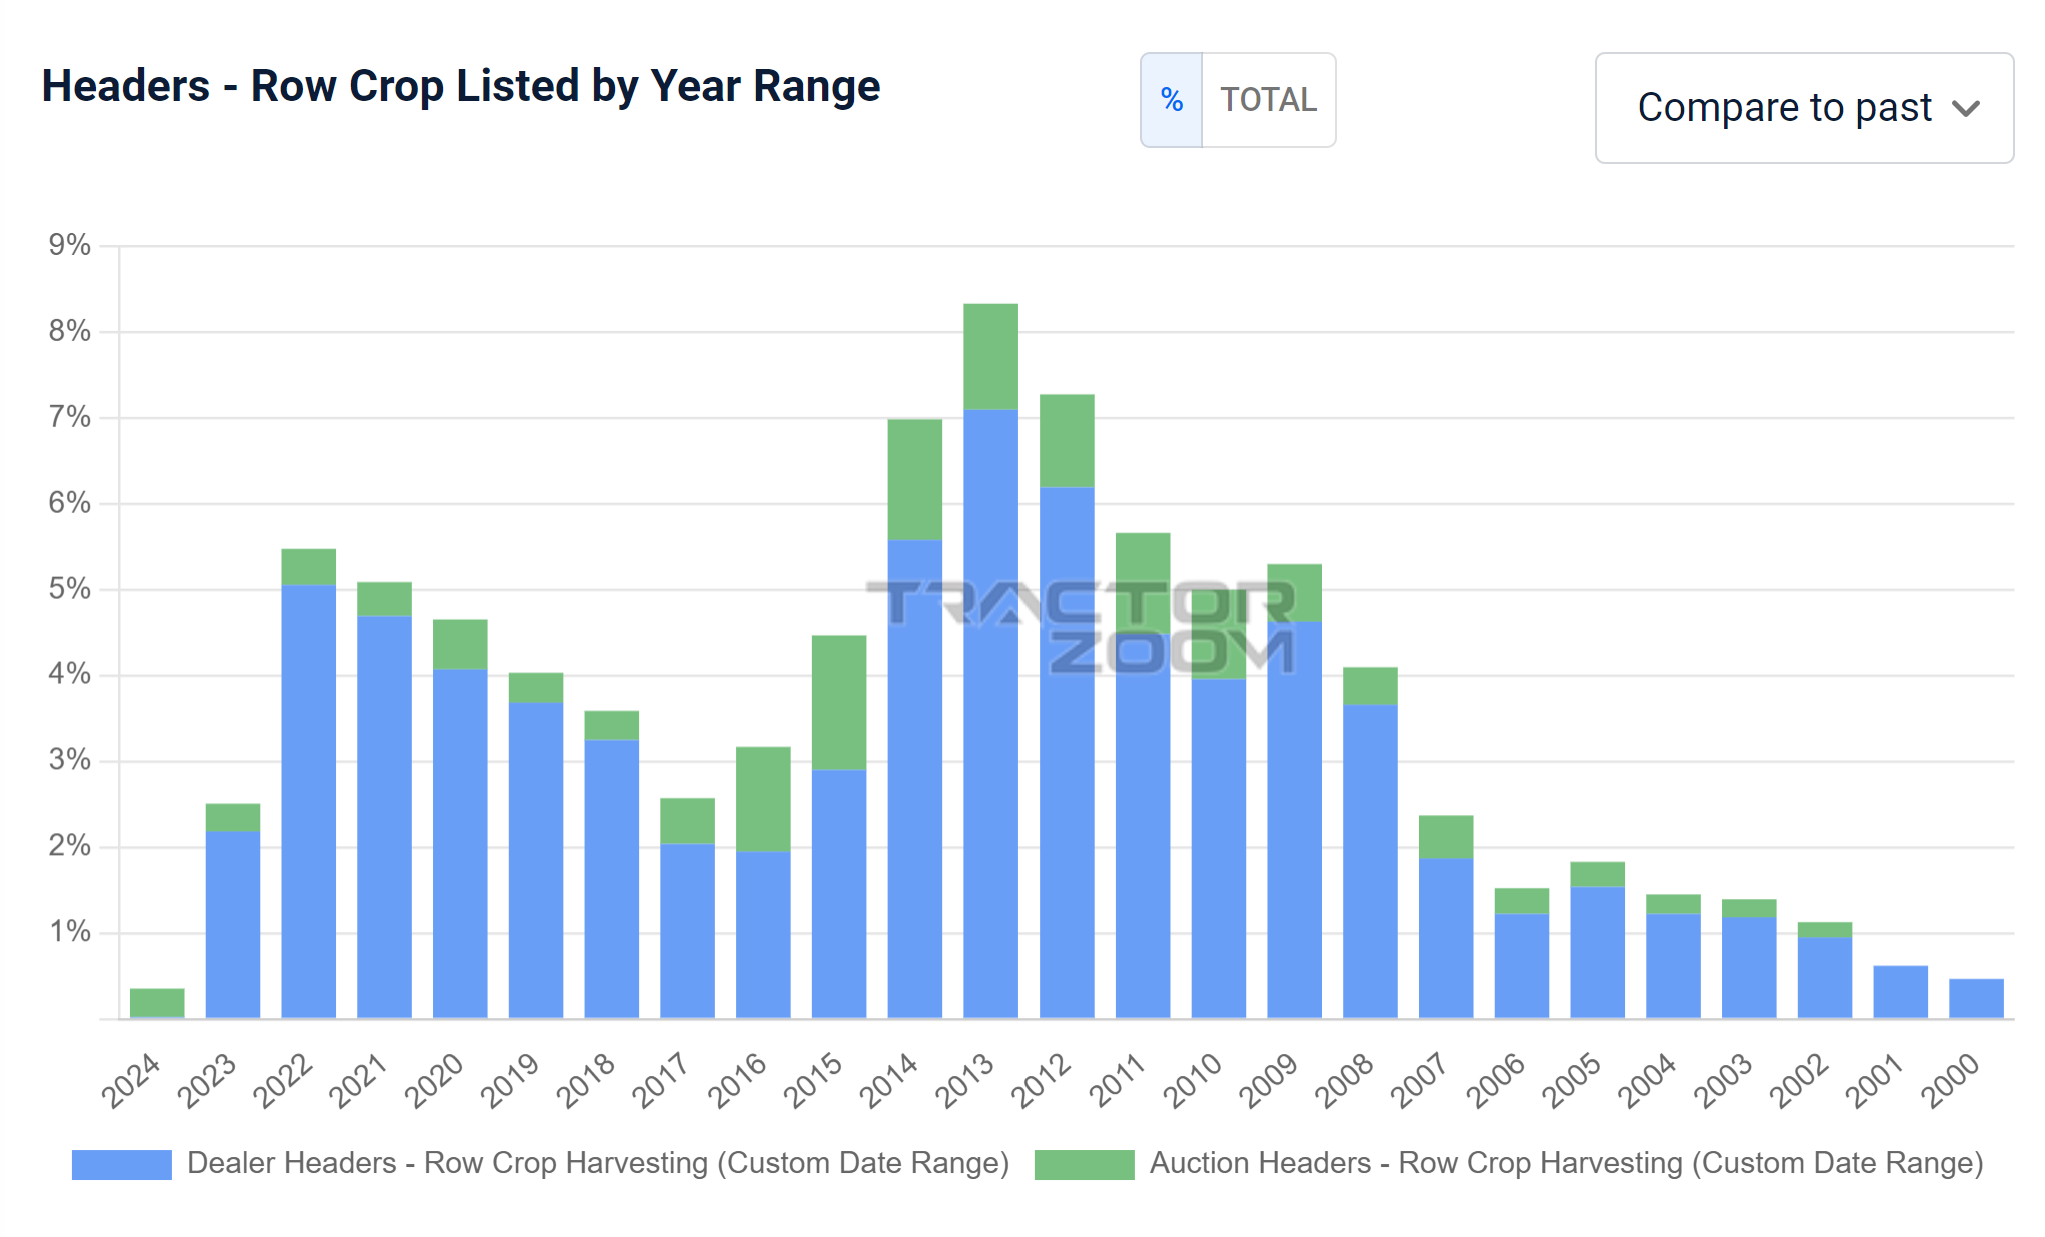
Task: Click the TractorZoom watermark logo
Action: pyautogui.click(x=1080, y=627)
